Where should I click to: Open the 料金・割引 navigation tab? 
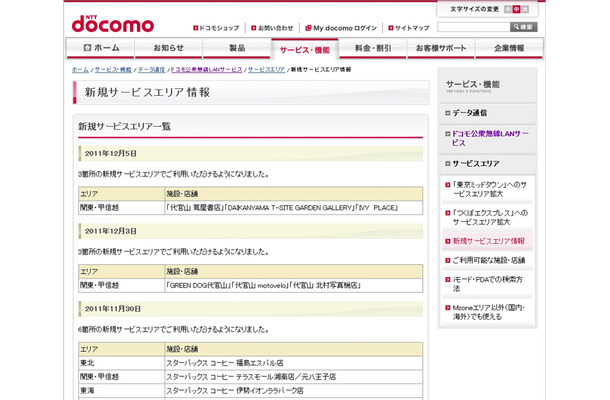pyautogui.click(x=373, y=48)
